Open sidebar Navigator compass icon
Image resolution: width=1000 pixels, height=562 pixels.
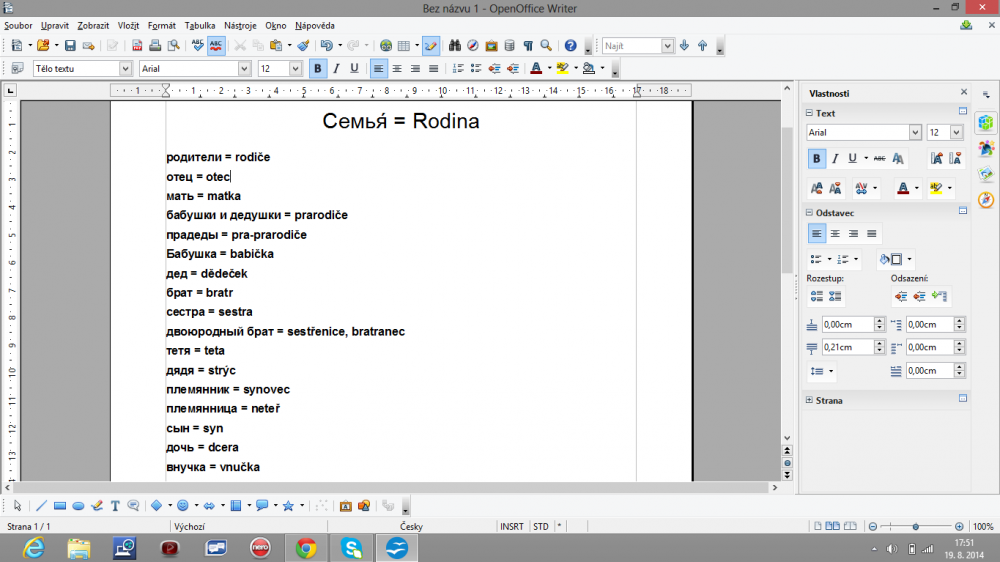pyautogui.click(x=986, y=200)
